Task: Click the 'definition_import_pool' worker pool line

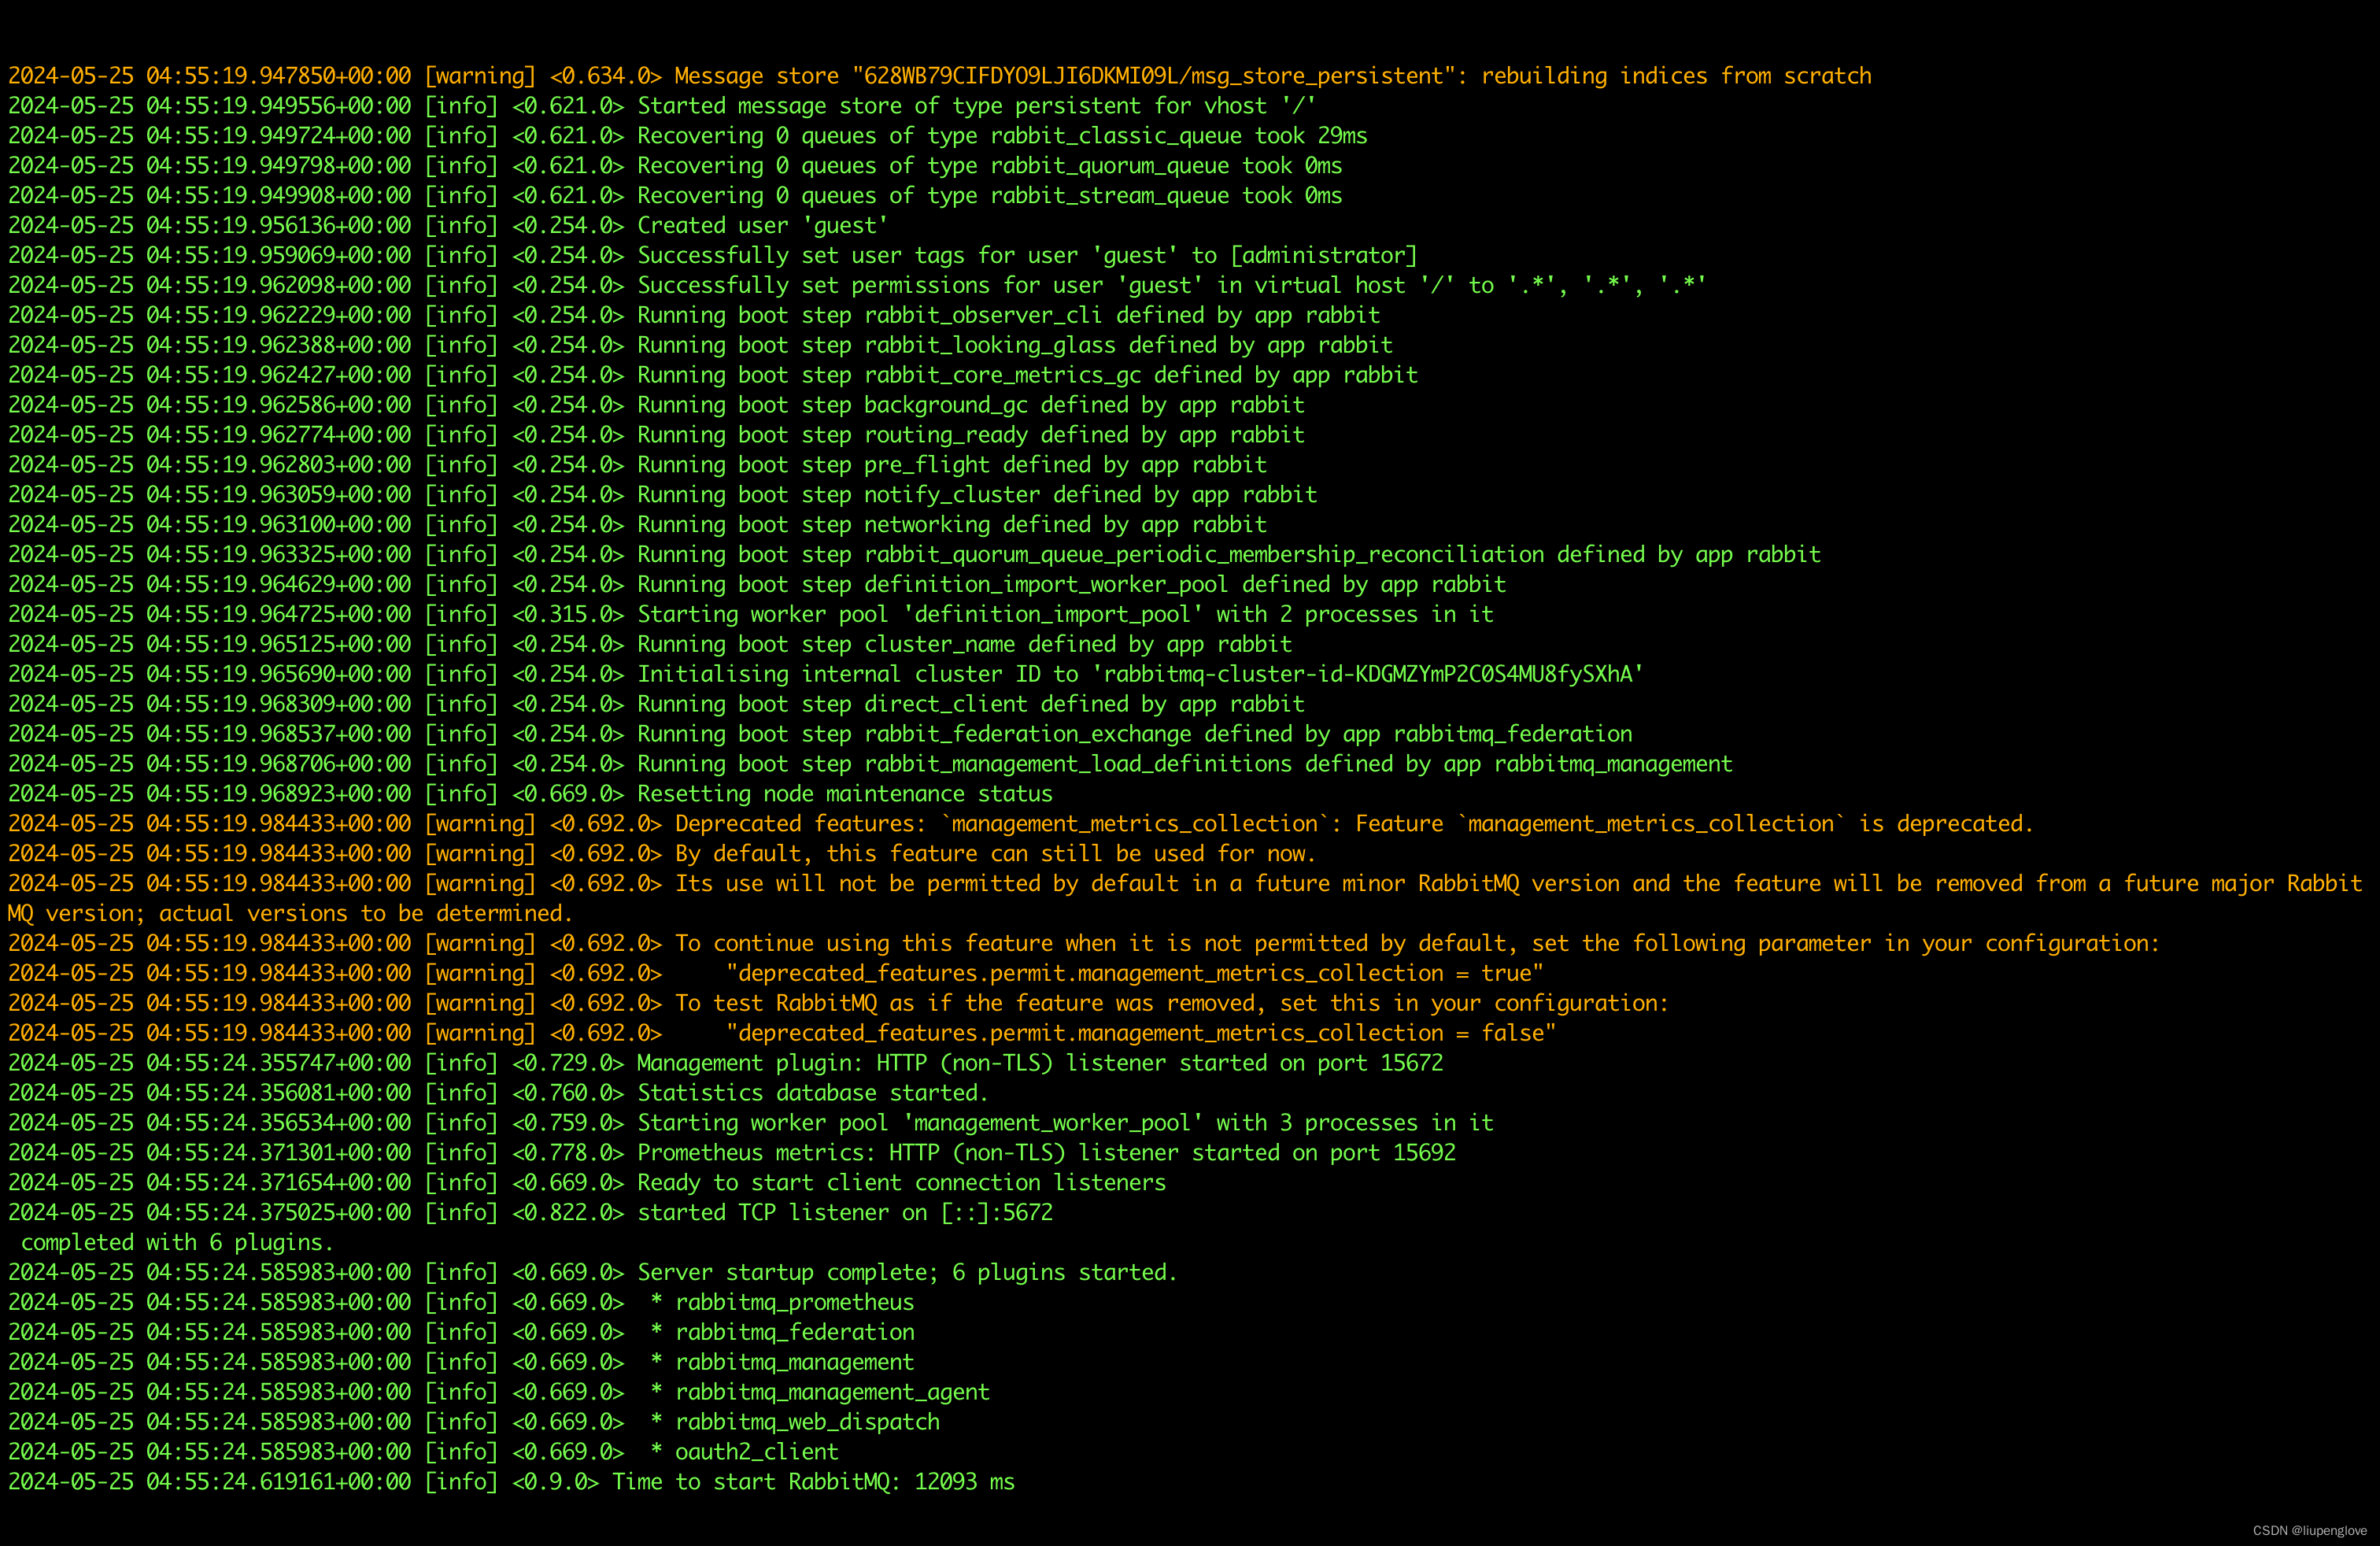Action: (x=751, y=615)
